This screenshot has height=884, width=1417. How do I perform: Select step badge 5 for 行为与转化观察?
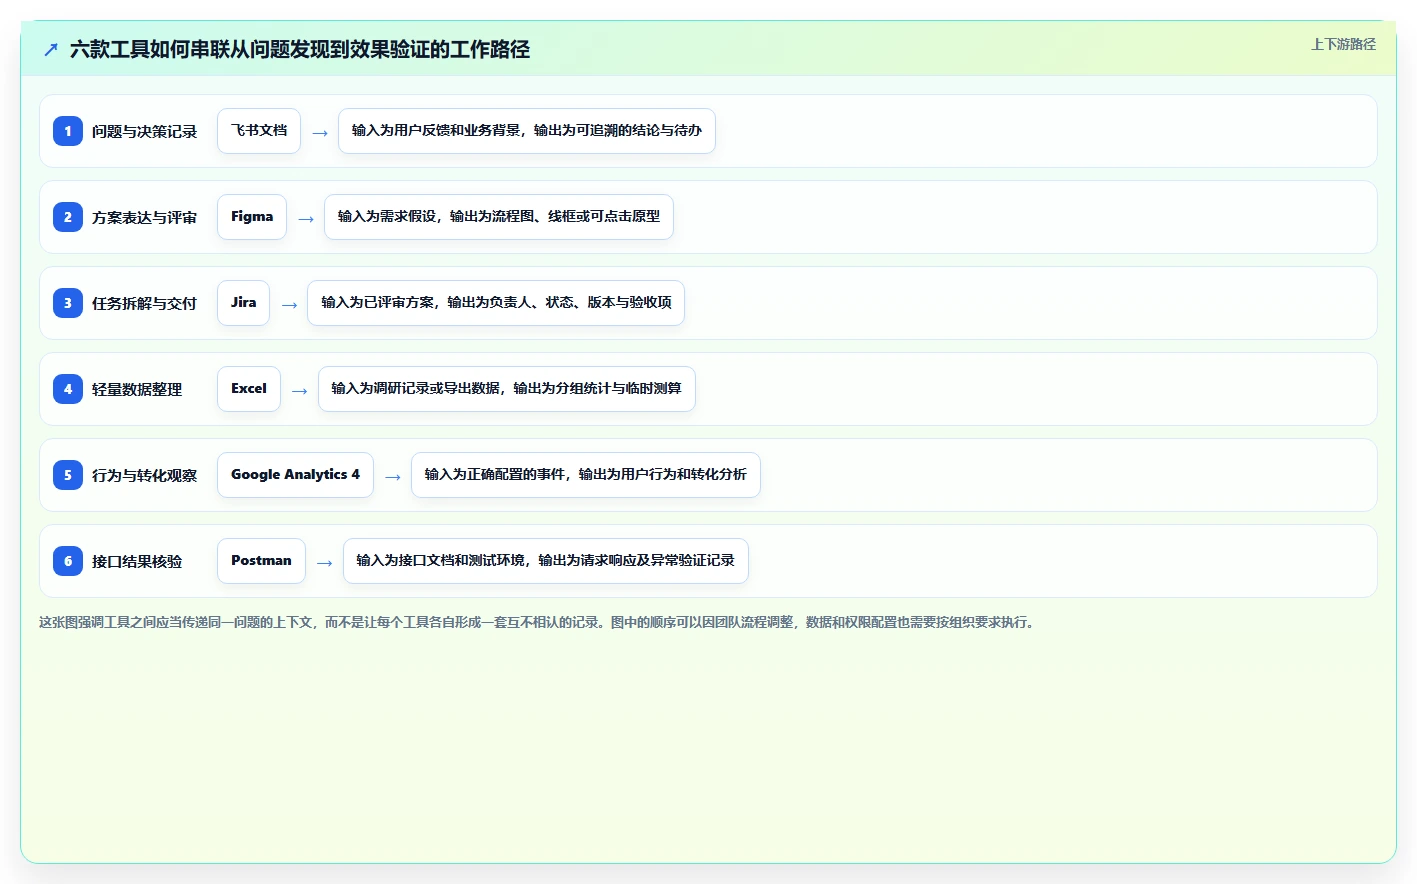[x=68, y=475]
